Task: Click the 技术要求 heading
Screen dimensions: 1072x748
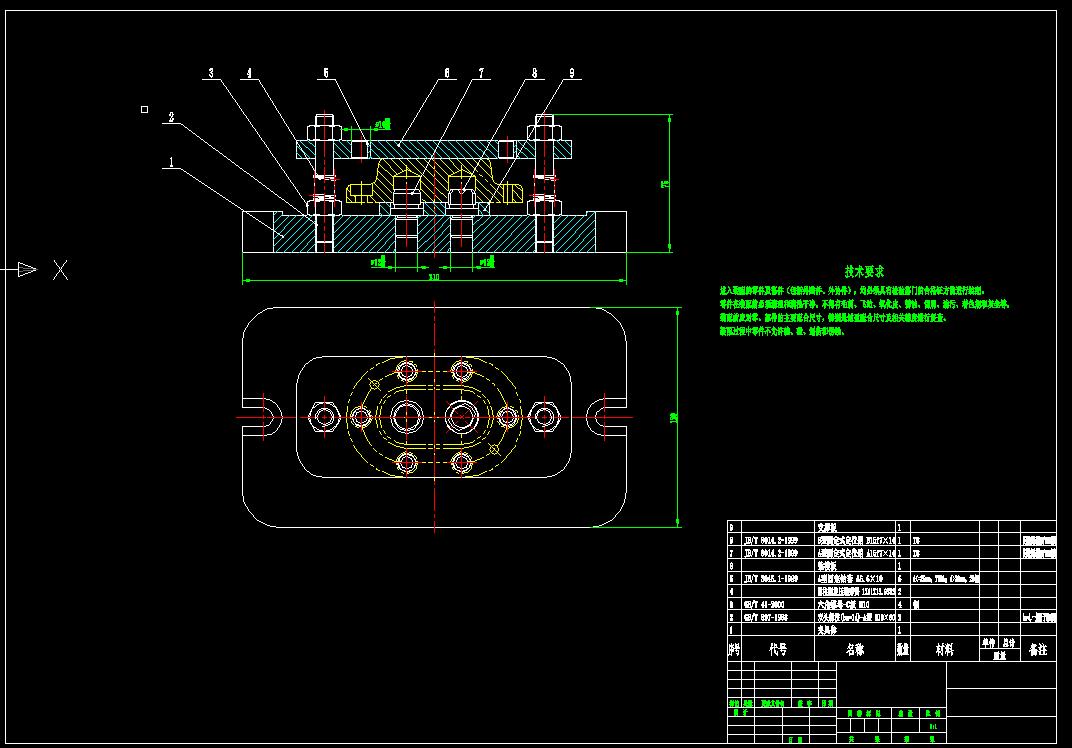Action: pos(864,271)
